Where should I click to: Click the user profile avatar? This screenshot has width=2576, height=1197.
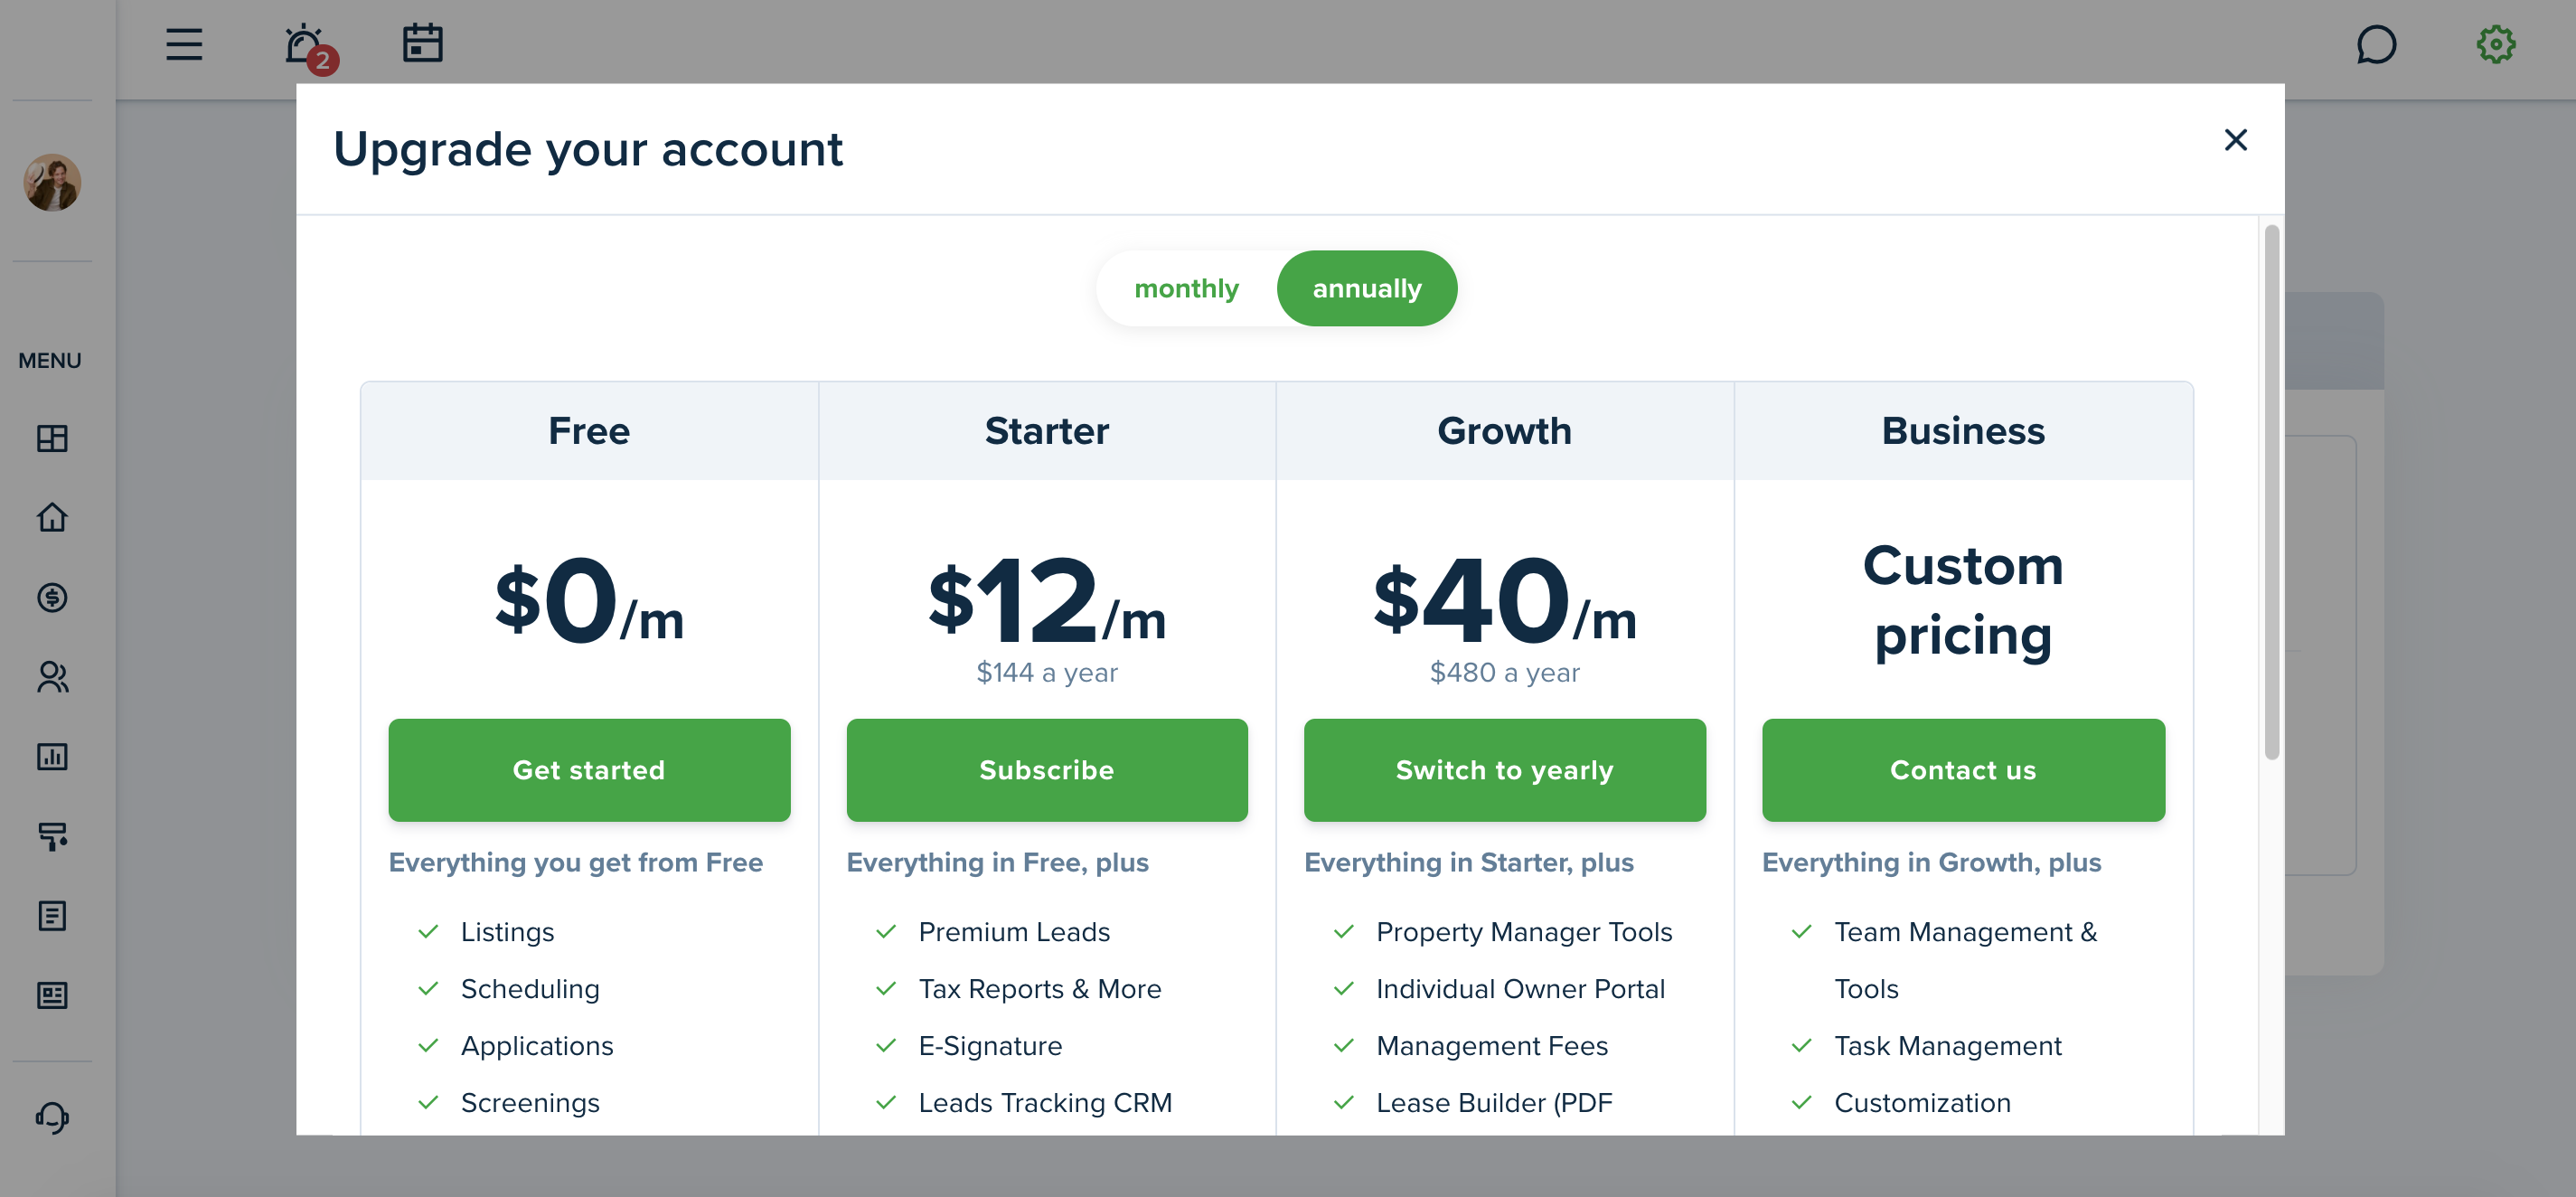point(52,182)
